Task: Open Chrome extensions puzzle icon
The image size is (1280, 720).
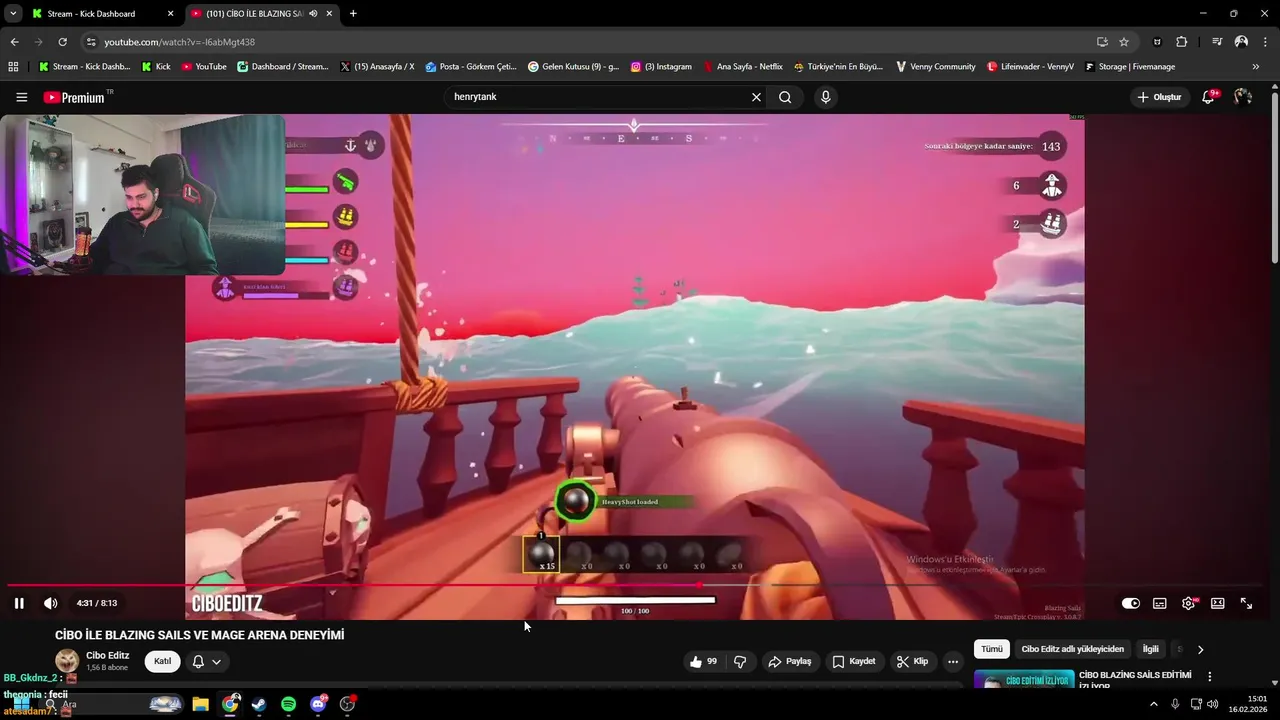Action: (1182, 42)
